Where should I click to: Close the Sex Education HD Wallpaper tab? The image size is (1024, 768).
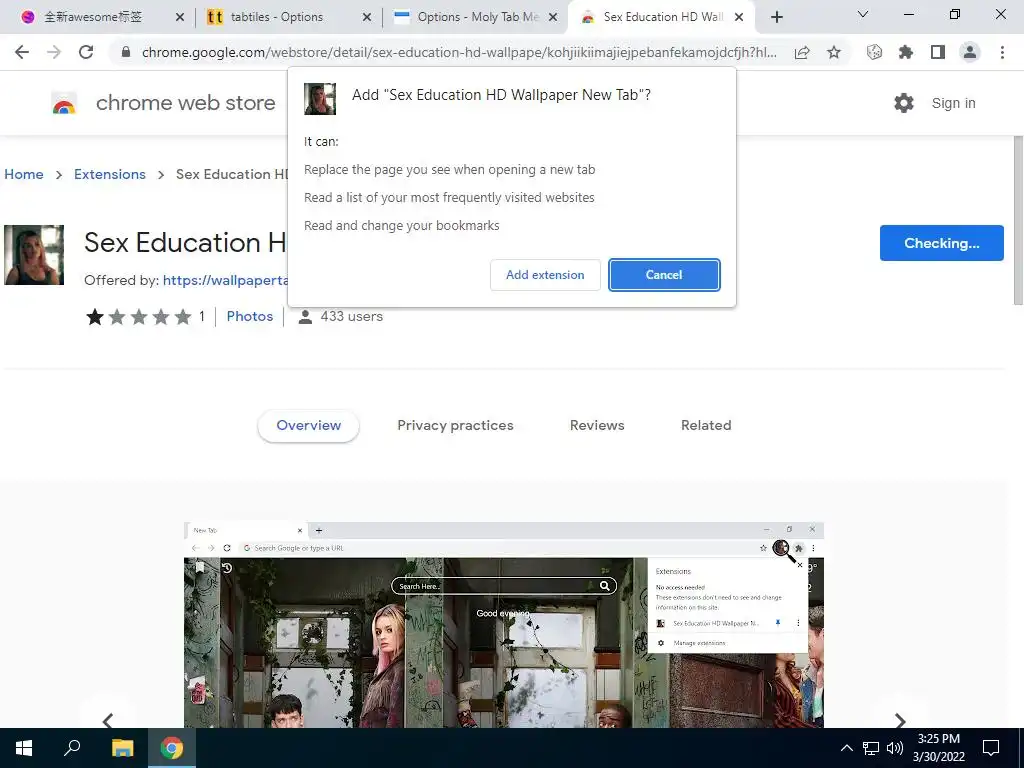pyautogui.click(x=739, y=17)
